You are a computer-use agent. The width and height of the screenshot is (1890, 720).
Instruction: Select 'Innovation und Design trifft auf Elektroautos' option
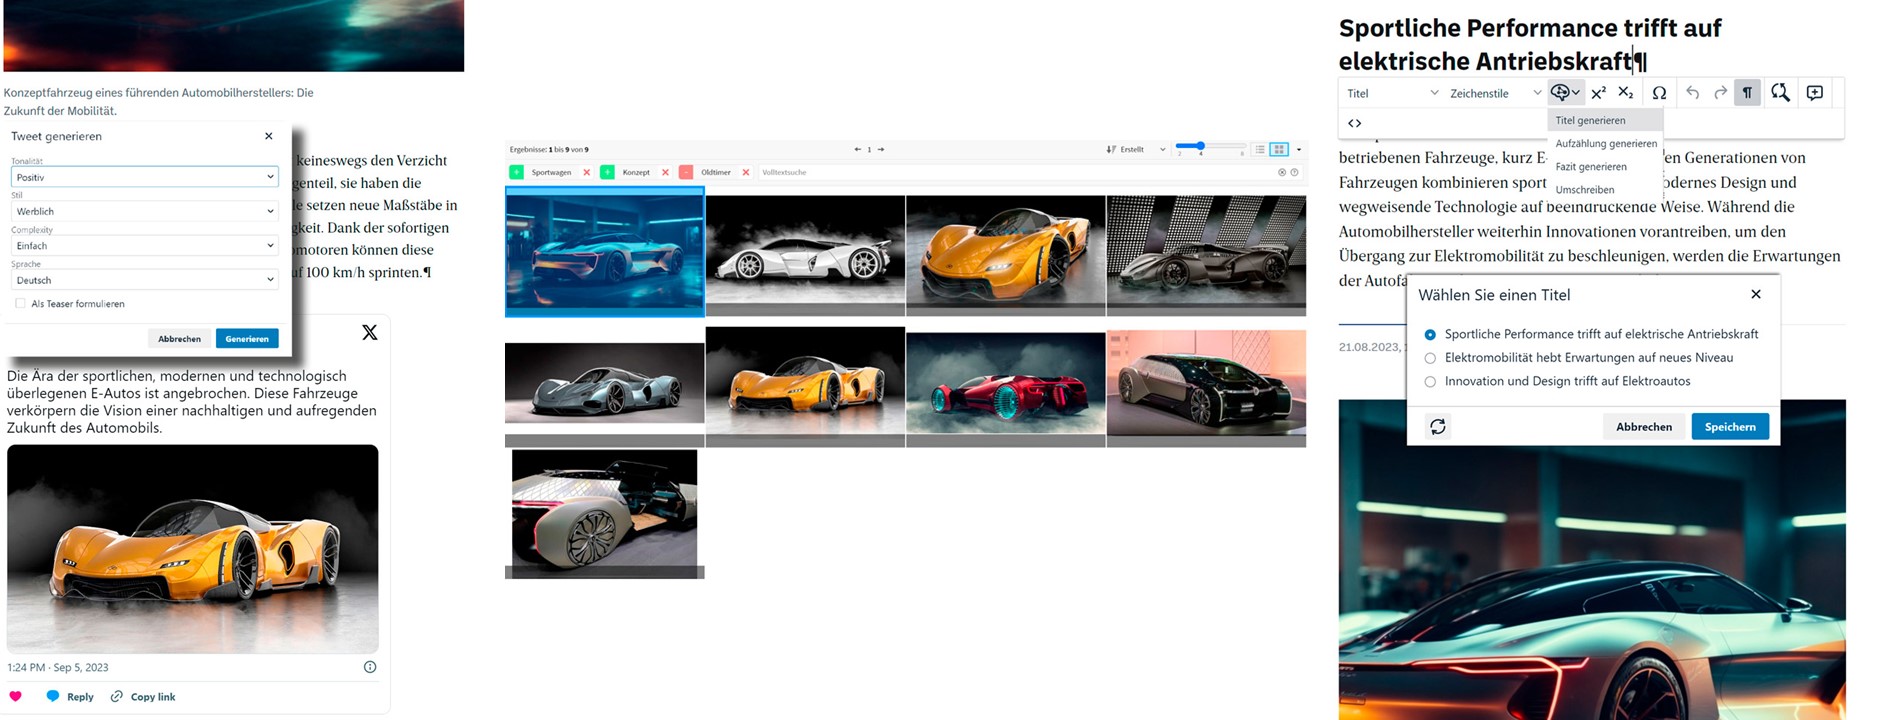click(x=1430, y=382)
